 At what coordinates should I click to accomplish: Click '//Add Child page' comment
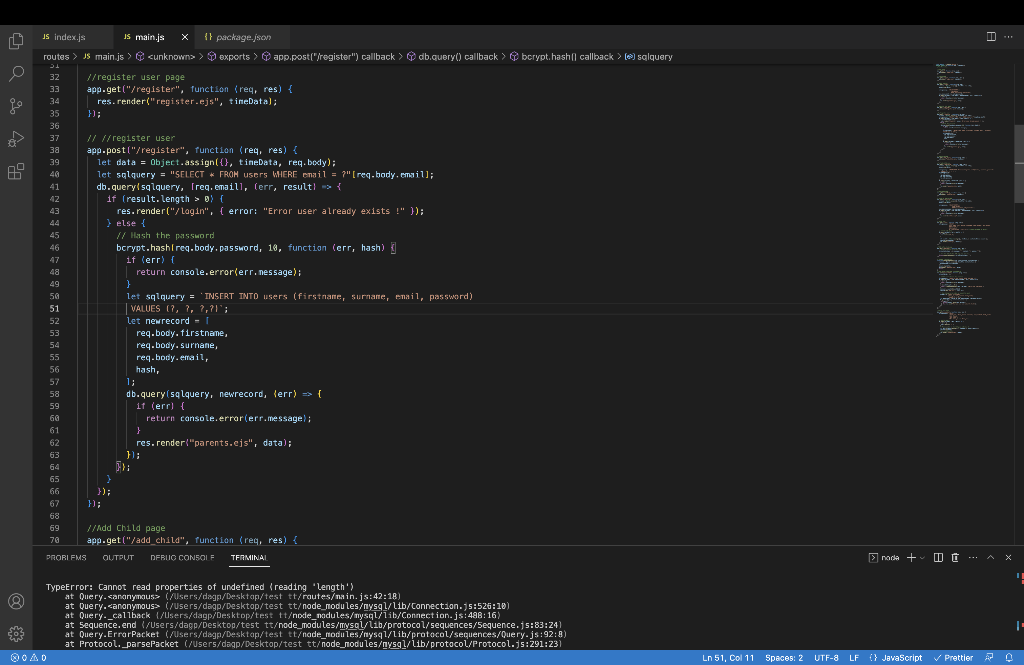(126, 528)
